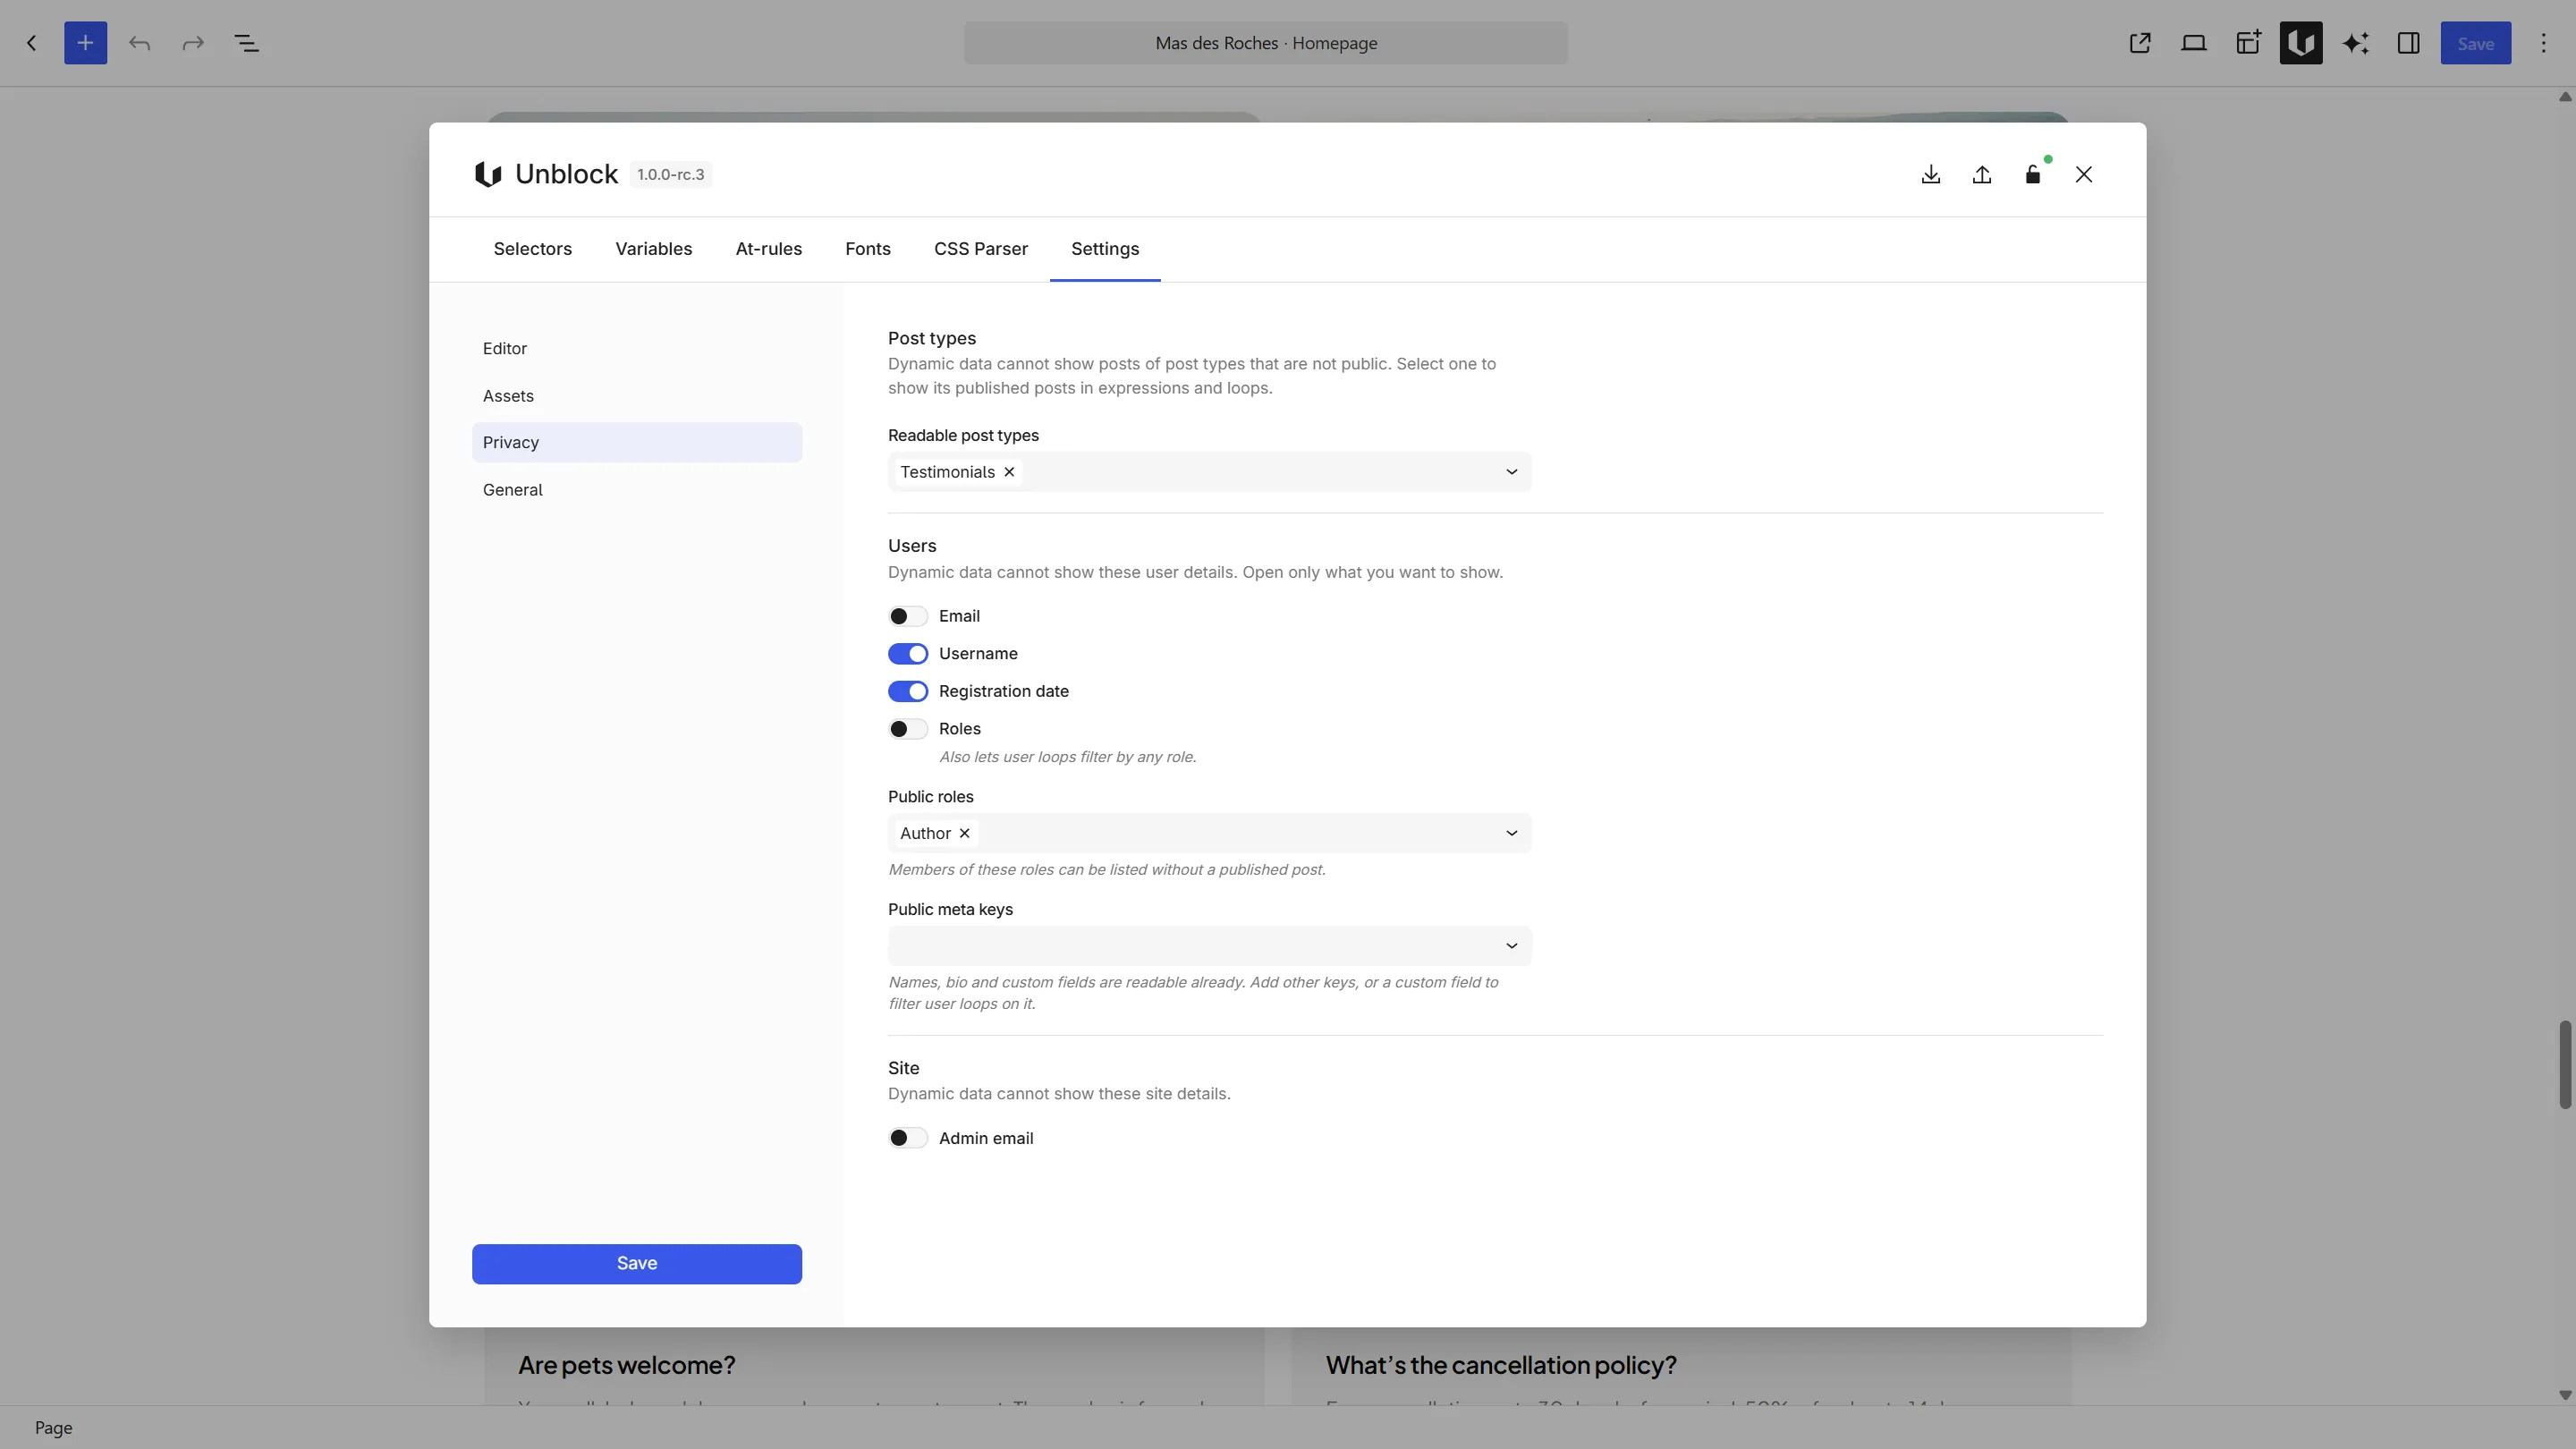This screenshot has height=1449, width=2576.
Task: Click the laptop device preview icon
Action: (x=2194, y=43)
